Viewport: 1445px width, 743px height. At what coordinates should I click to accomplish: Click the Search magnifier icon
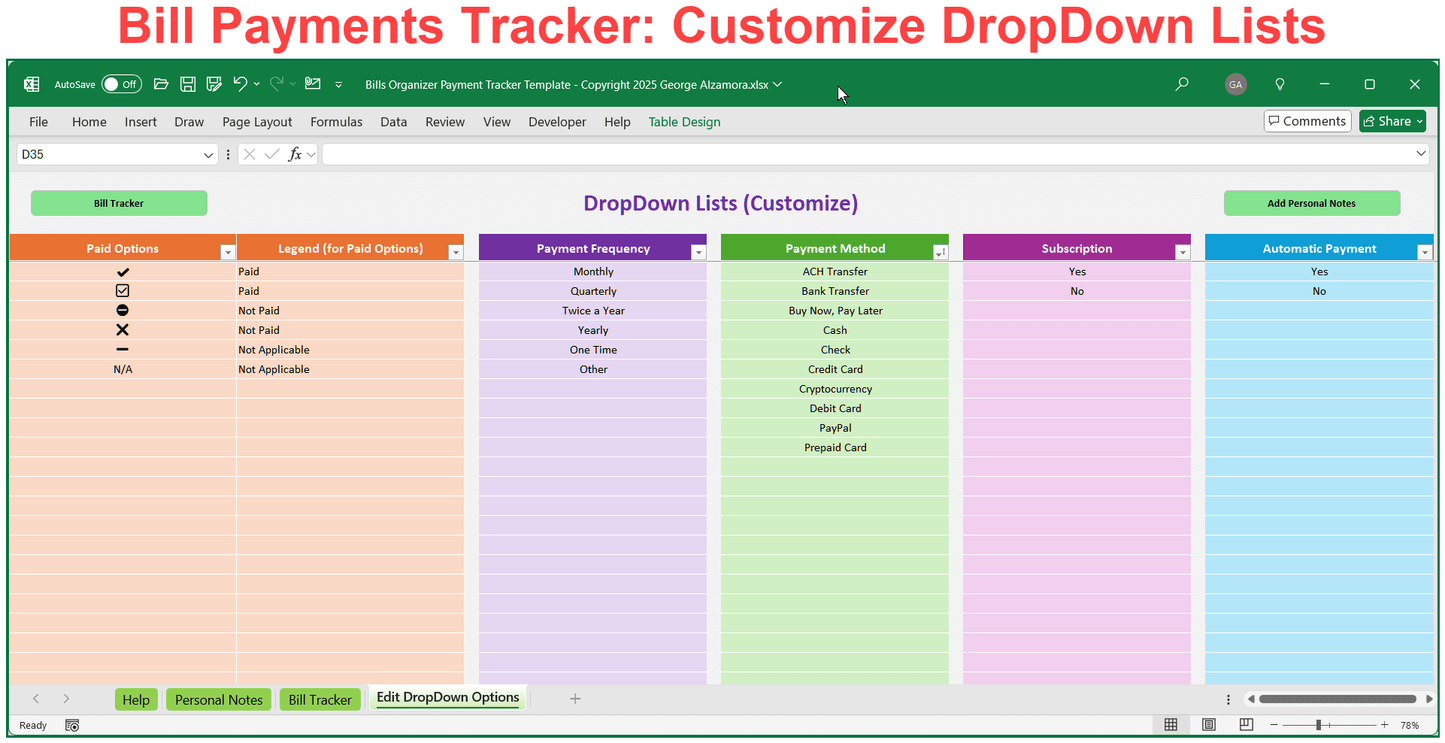1182,85
